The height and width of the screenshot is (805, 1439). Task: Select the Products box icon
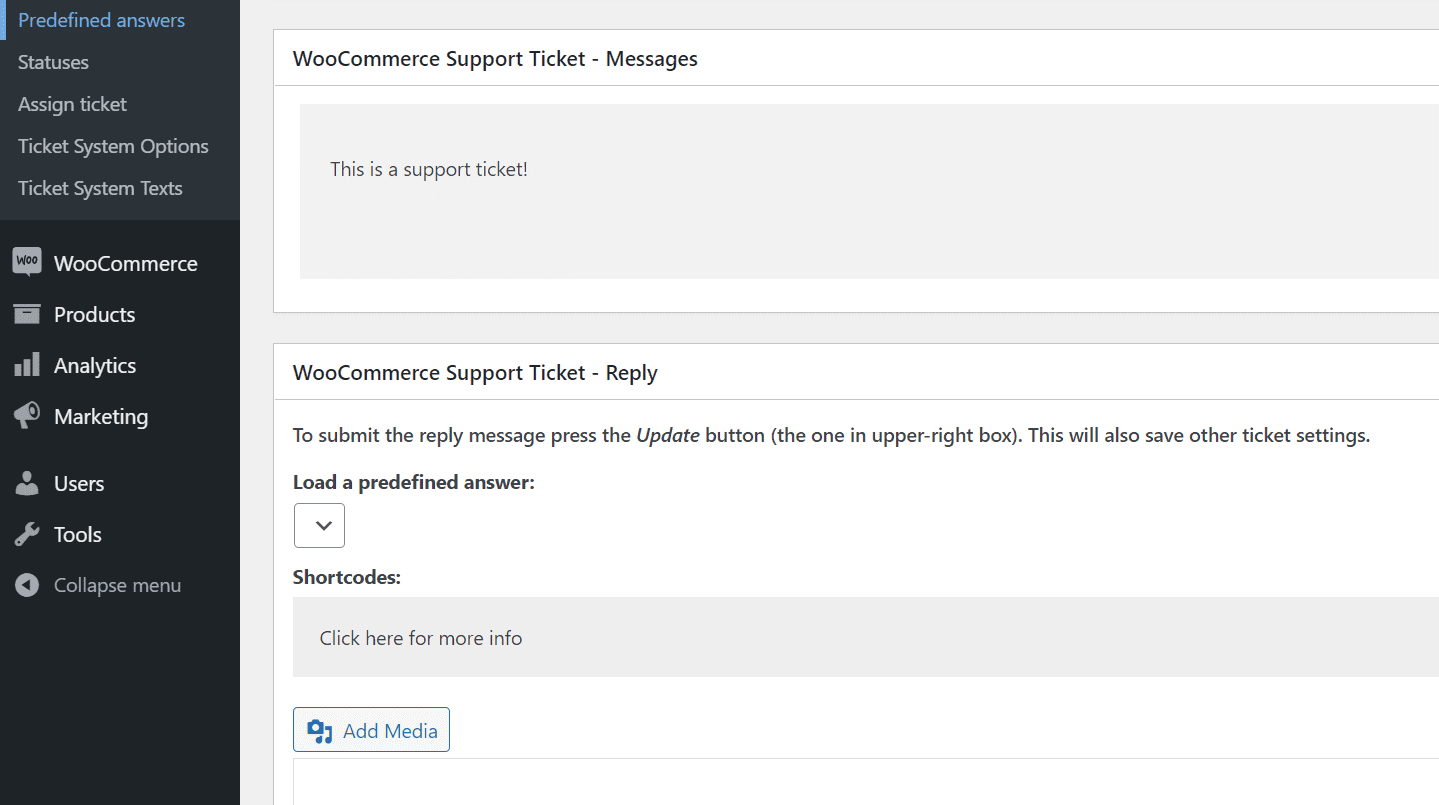(x=26, y=314)
